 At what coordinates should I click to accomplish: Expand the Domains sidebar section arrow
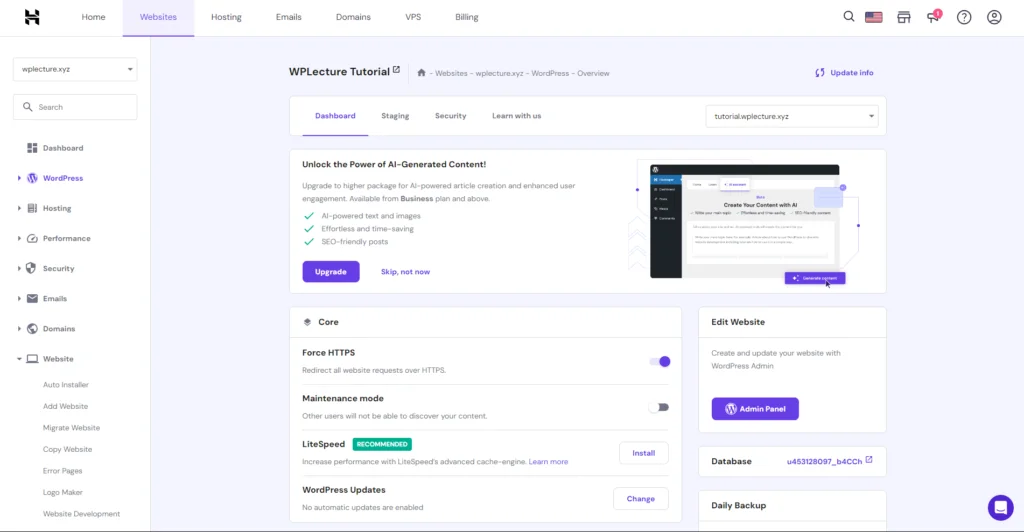19,328
